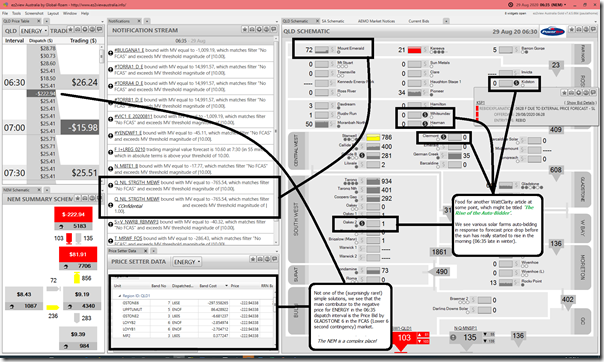Click the star icon in QLD Schematic header
Image resolution: width=604 pixels, height=362 pixels.
[x=572, y=30]
